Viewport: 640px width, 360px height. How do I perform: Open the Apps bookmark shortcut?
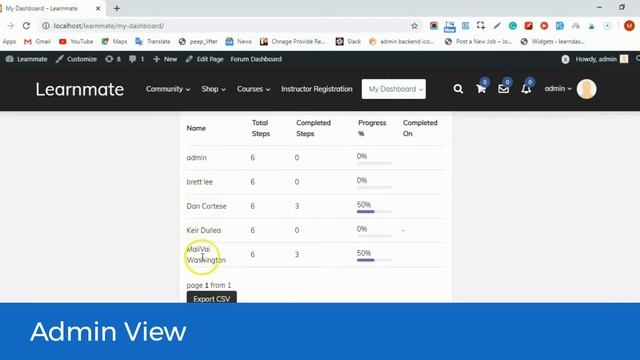pos(9,42)
